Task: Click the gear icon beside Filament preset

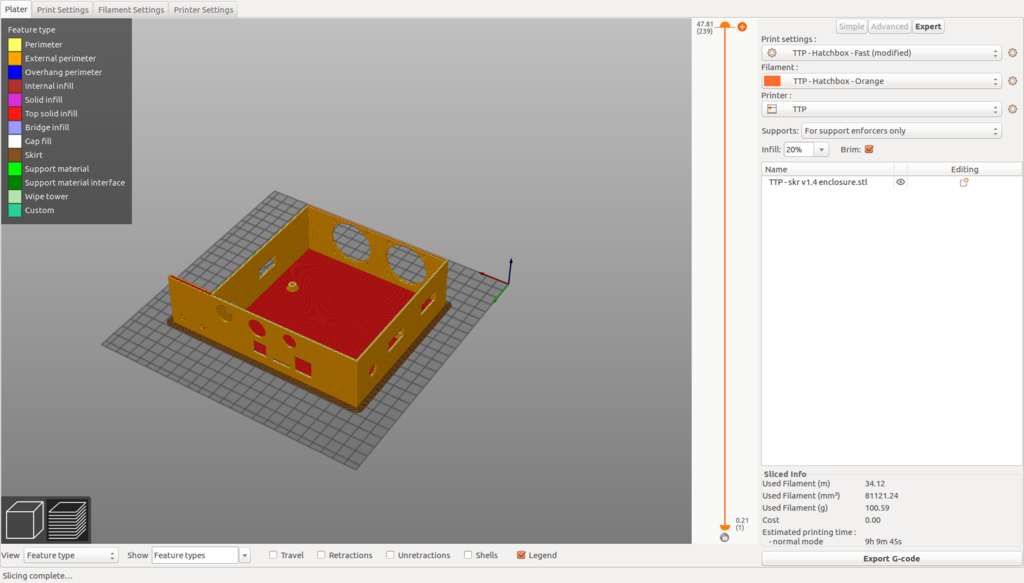Action: tap(1012, 81)
